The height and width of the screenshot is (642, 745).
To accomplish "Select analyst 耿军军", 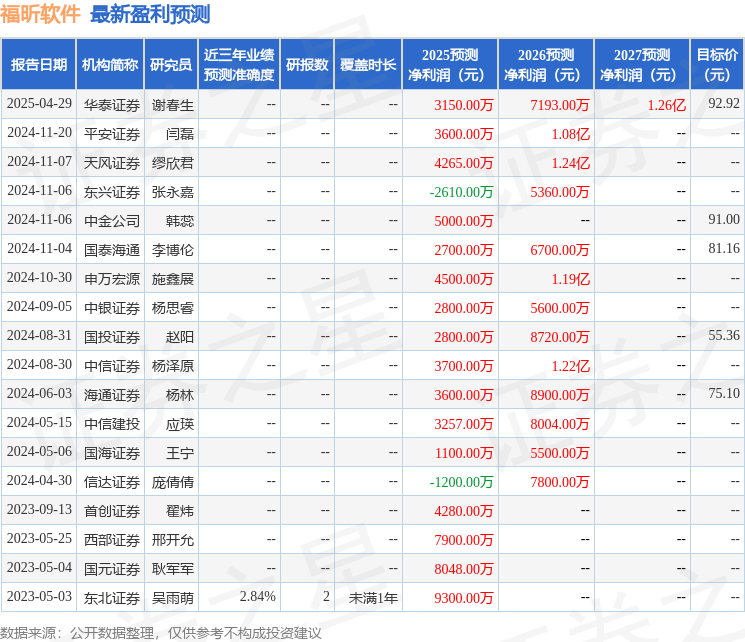I will point(172,569).
